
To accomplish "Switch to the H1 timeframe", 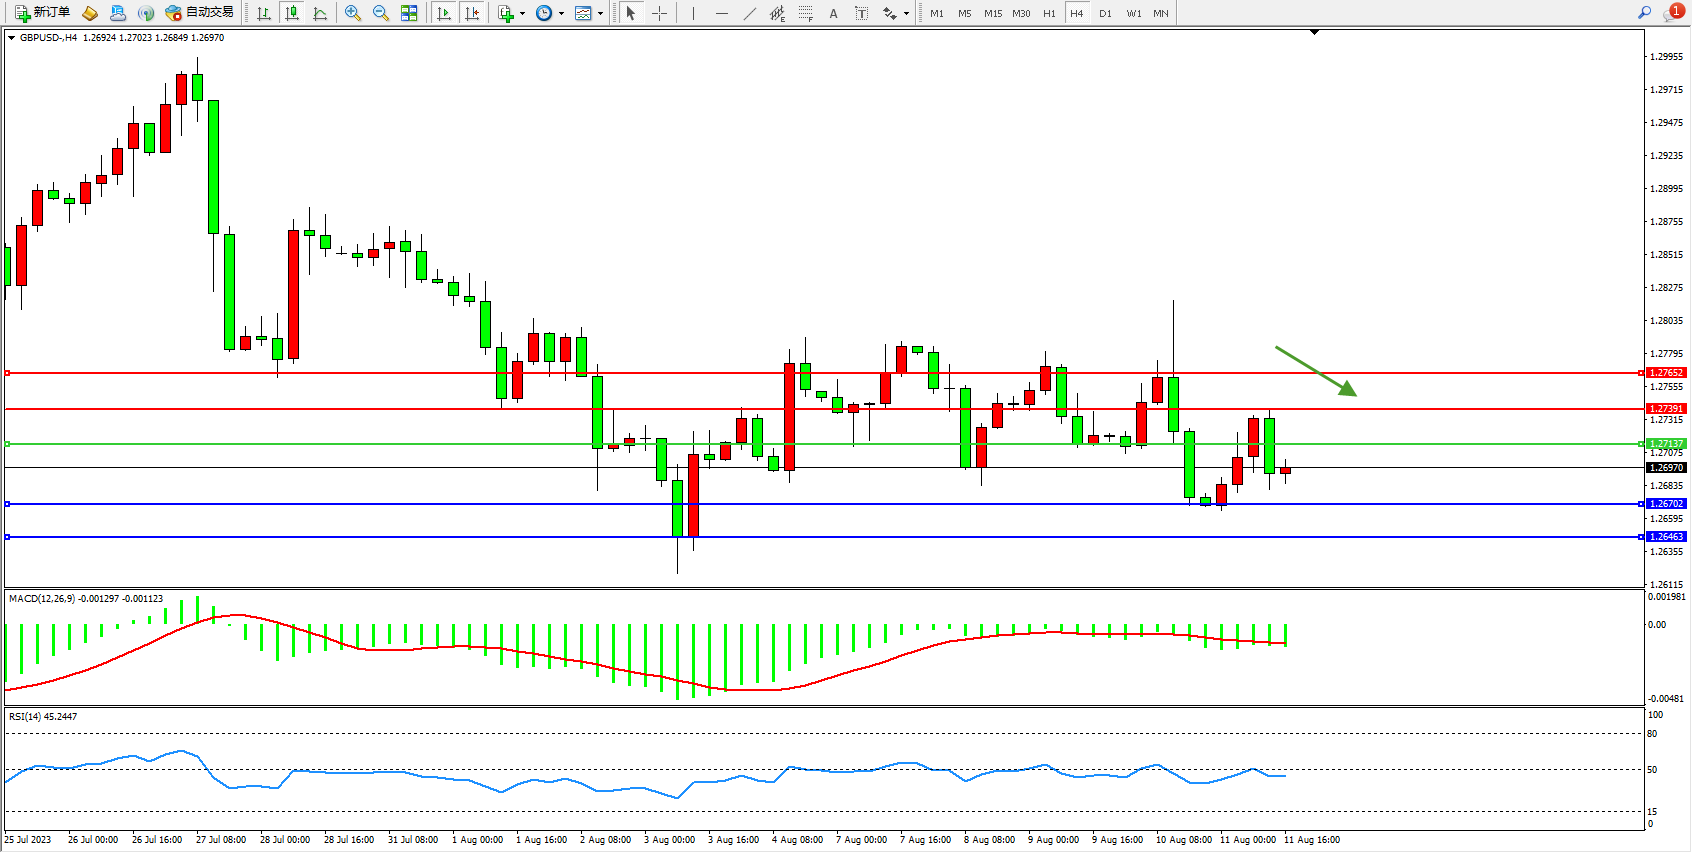I will click(x=1049, y=13).
